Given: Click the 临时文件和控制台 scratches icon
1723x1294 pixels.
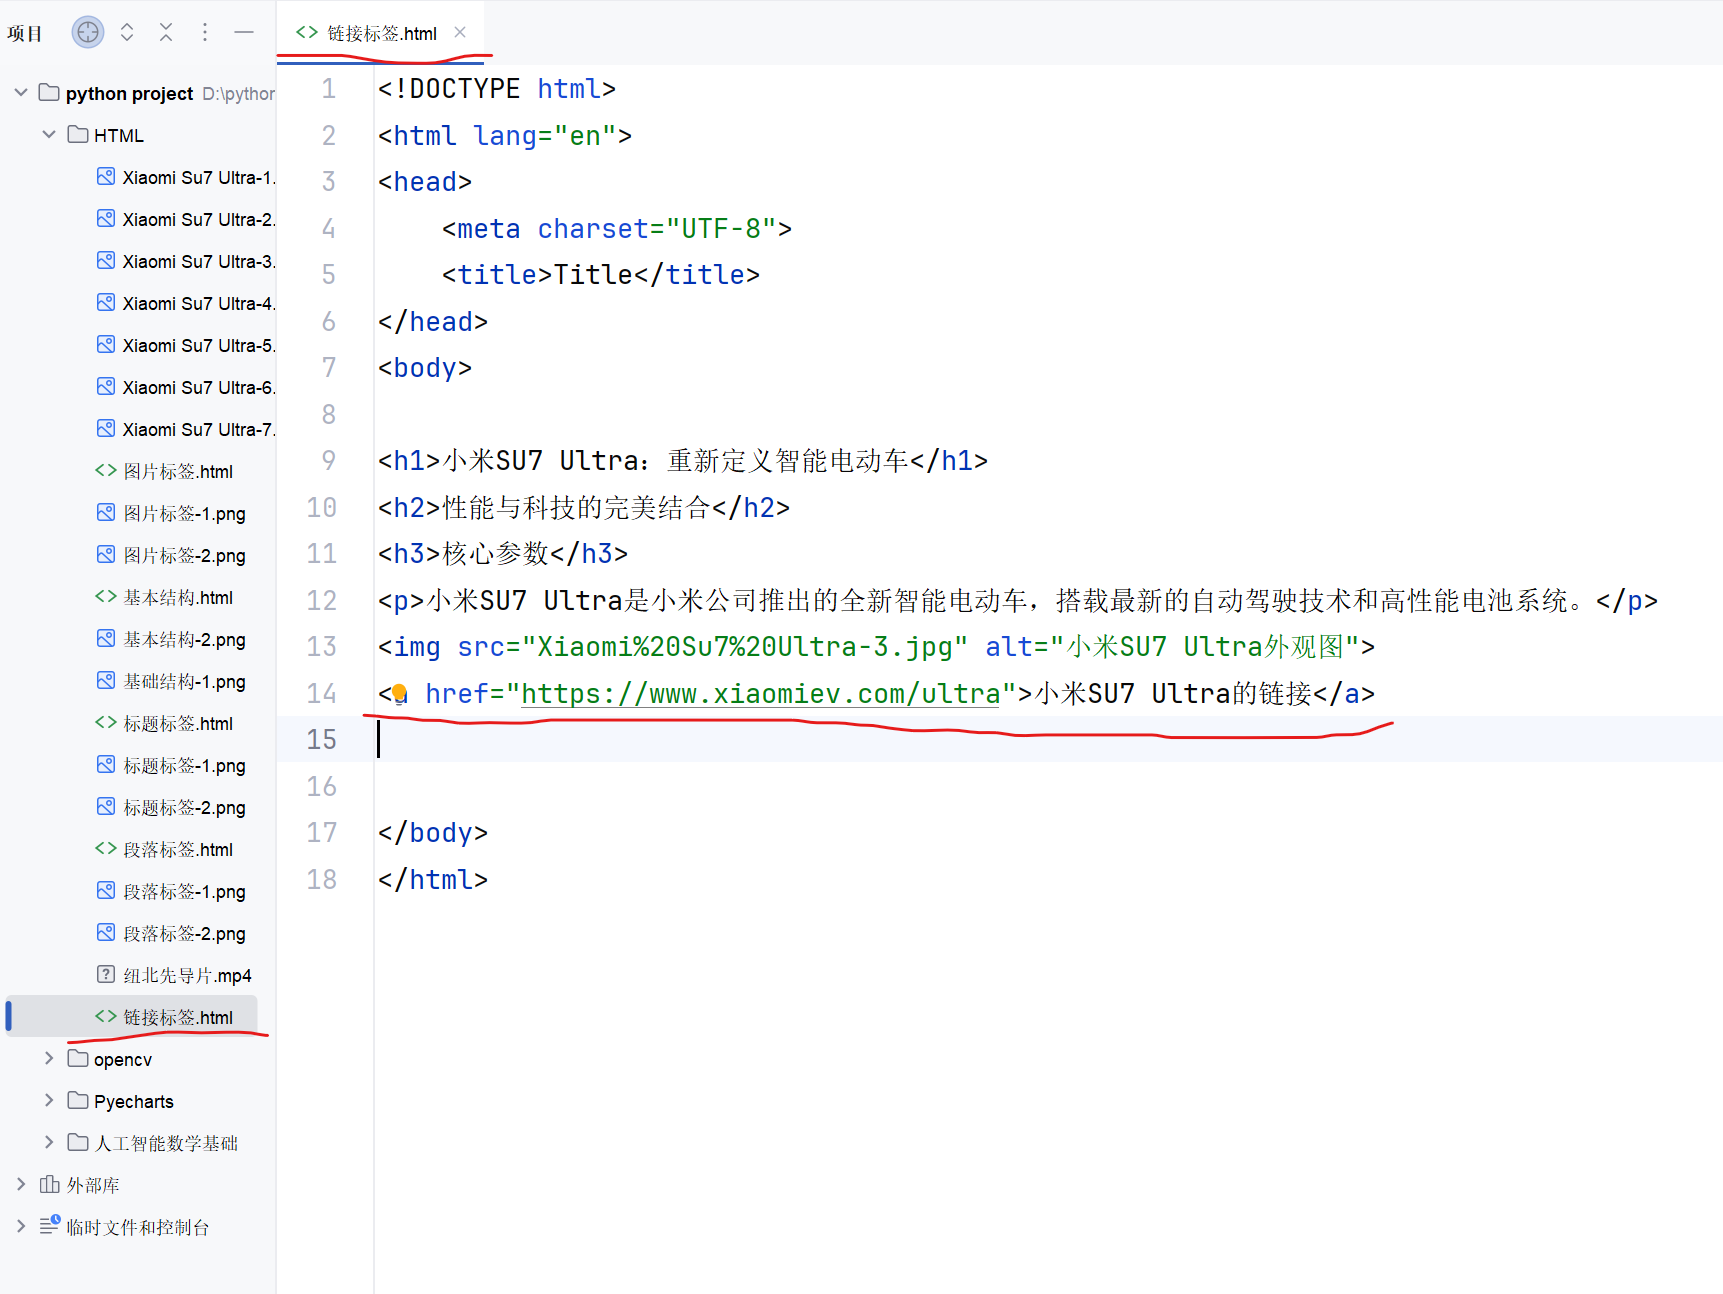Looking at the screenshot, I should 50,1225.
